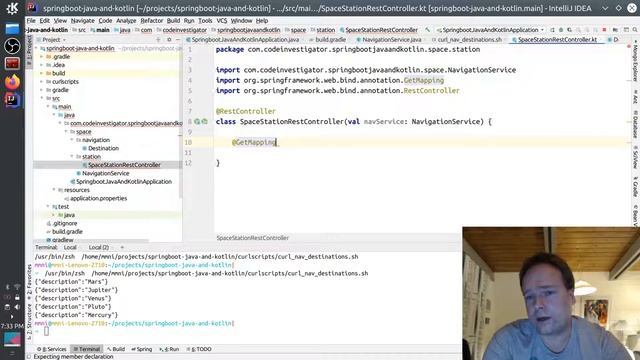The image size is (640, 360).
Task: Select Local (2) terminal tab
Action: pos(98,247)
